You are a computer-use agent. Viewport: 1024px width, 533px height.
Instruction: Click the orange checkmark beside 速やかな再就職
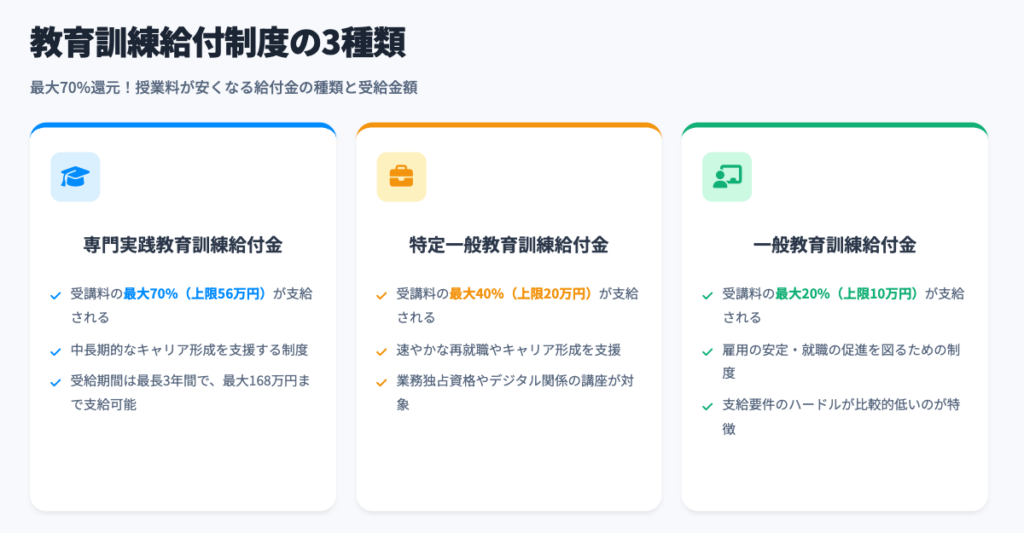pyautogui.click(x=382, y=351)
